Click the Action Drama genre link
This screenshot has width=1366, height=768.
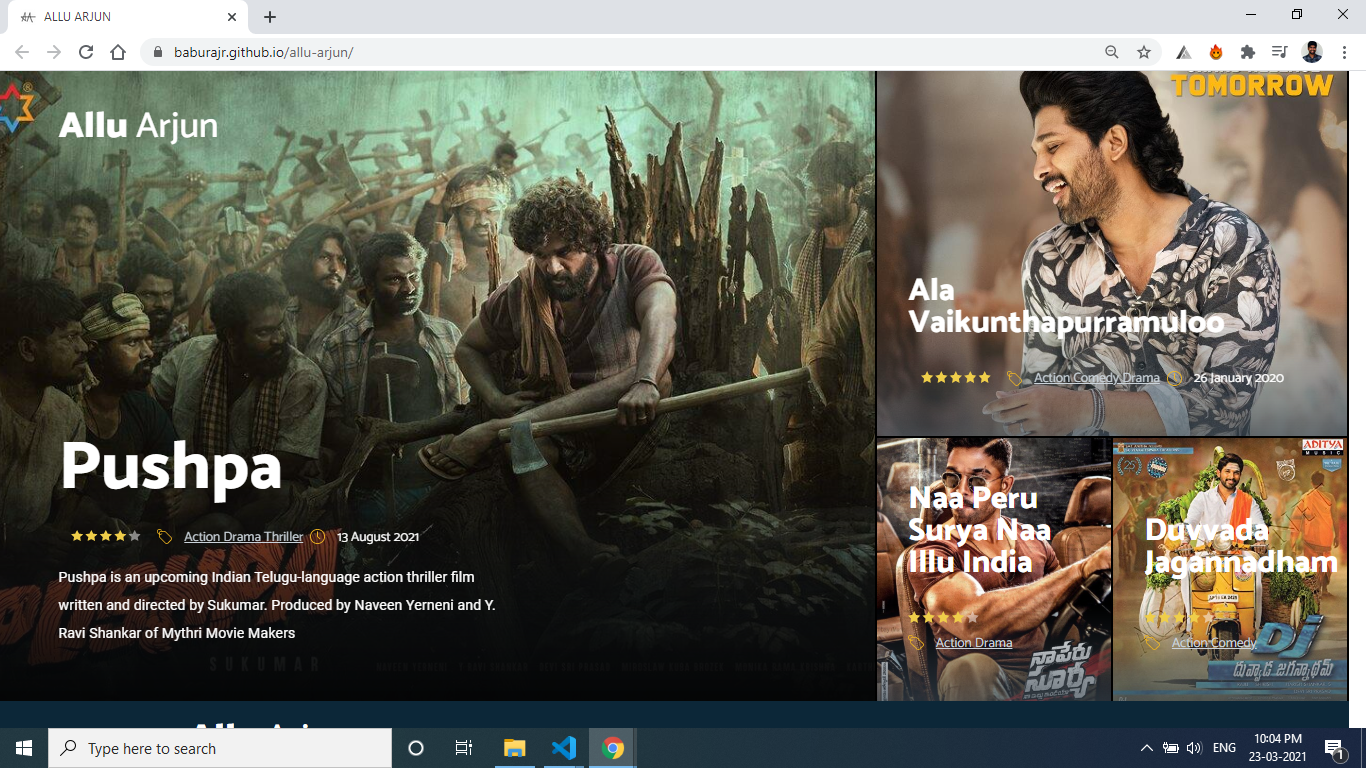pos(974,643)
